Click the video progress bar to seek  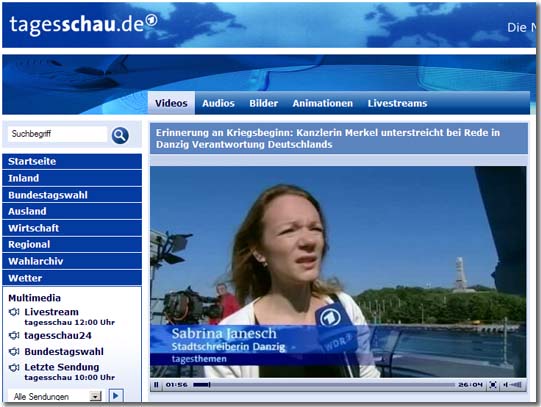click(x=324, y=385)
